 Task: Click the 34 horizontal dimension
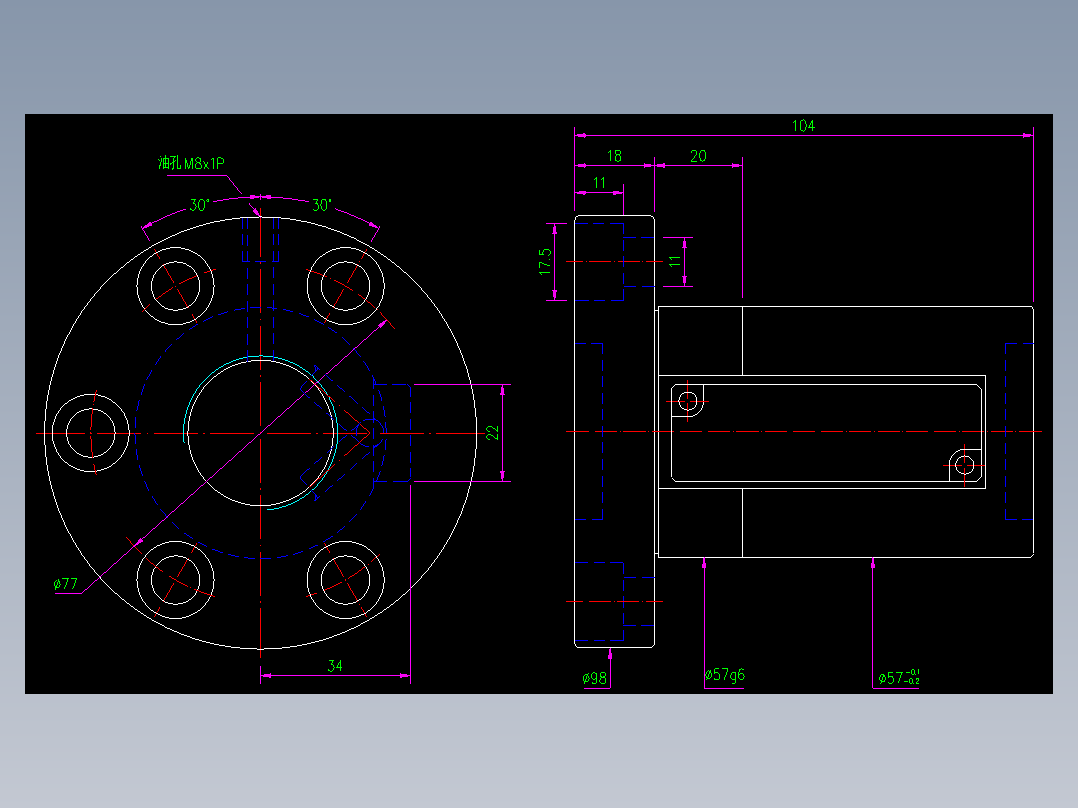(x=335, y=666)
